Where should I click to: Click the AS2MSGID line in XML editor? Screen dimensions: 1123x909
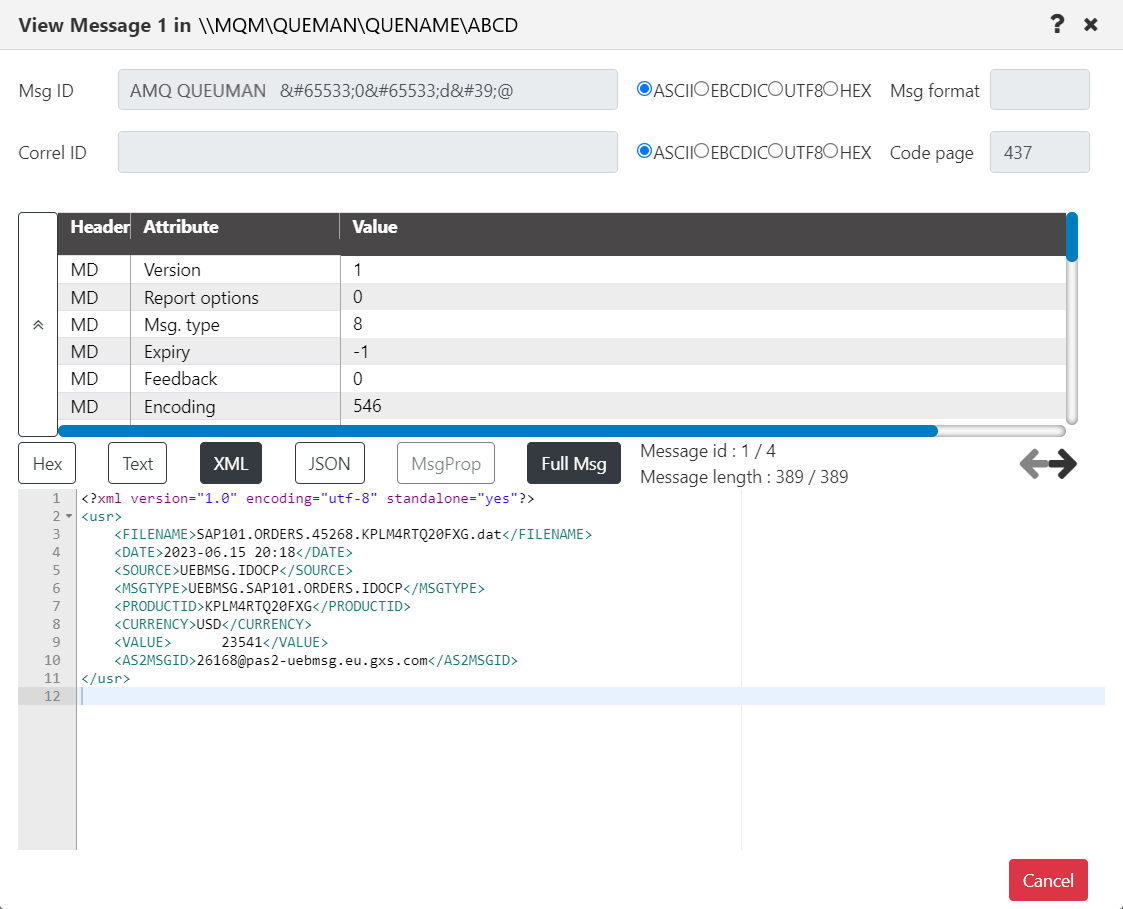[316, 660]
